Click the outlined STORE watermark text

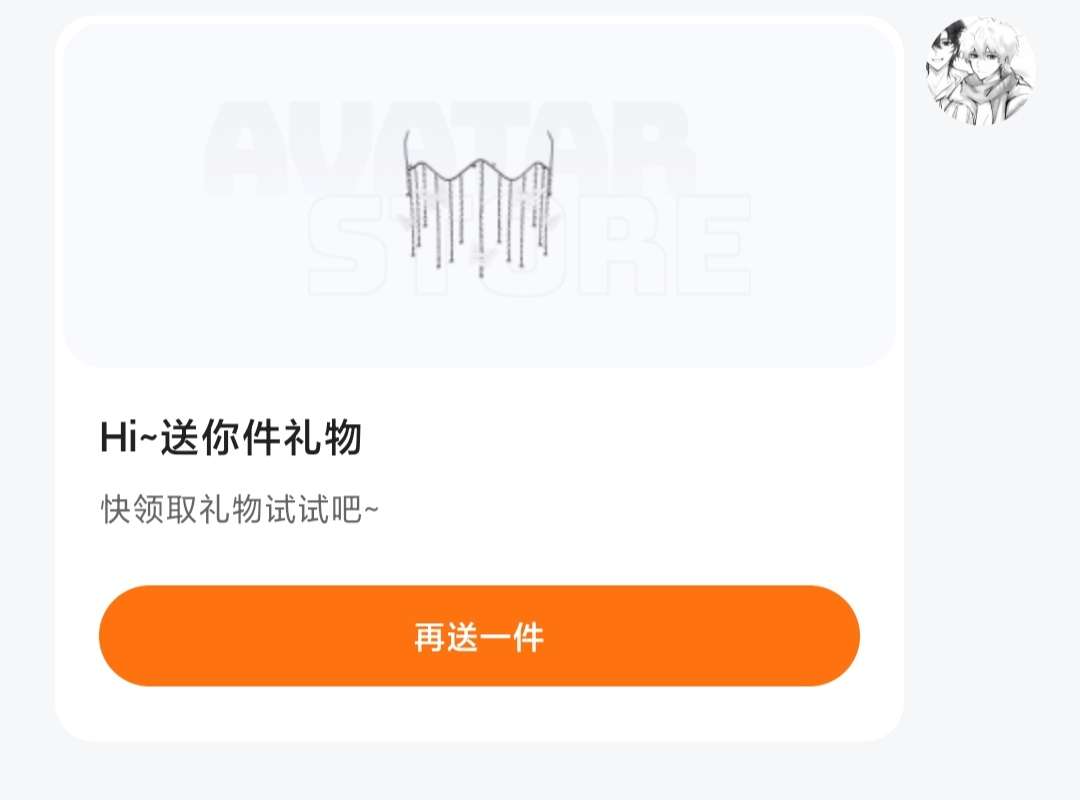pos(528,245)
